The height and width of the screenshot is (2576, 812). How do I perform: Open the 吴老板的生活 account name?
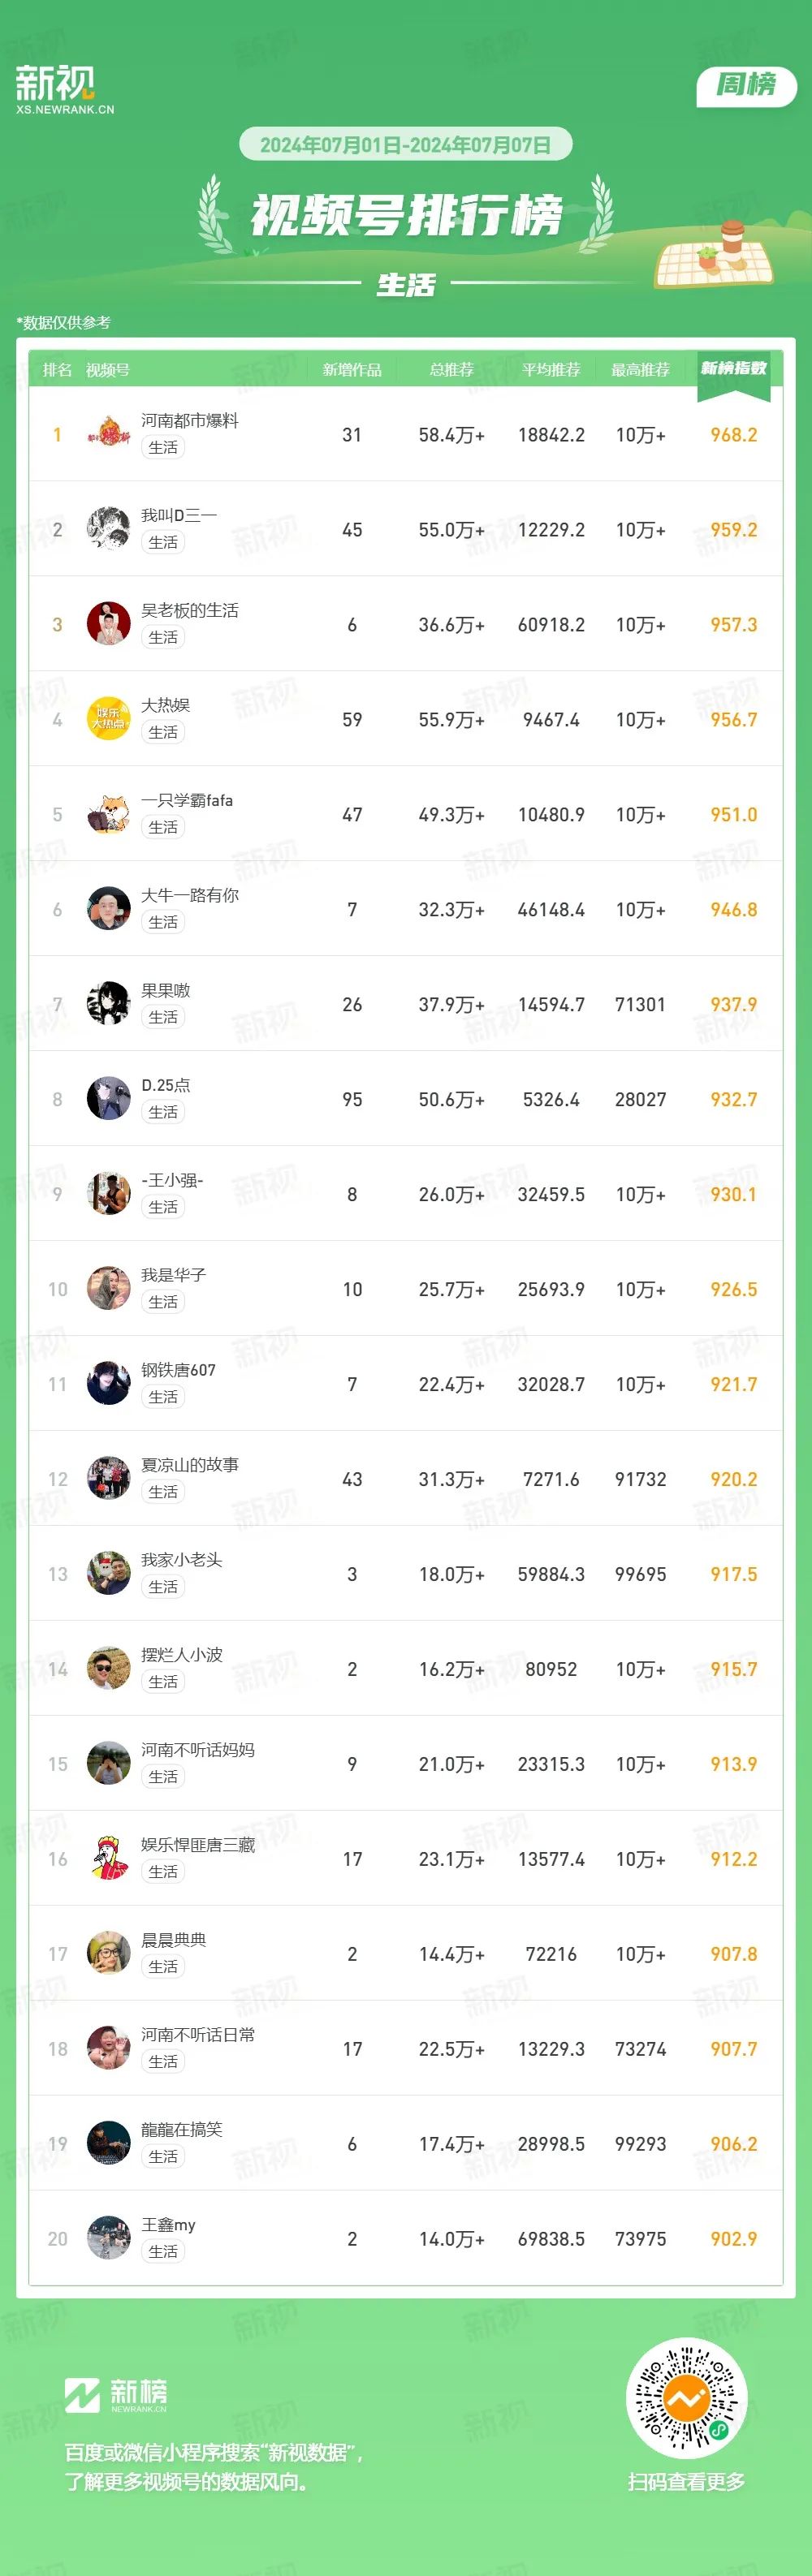tap(189, 610)
